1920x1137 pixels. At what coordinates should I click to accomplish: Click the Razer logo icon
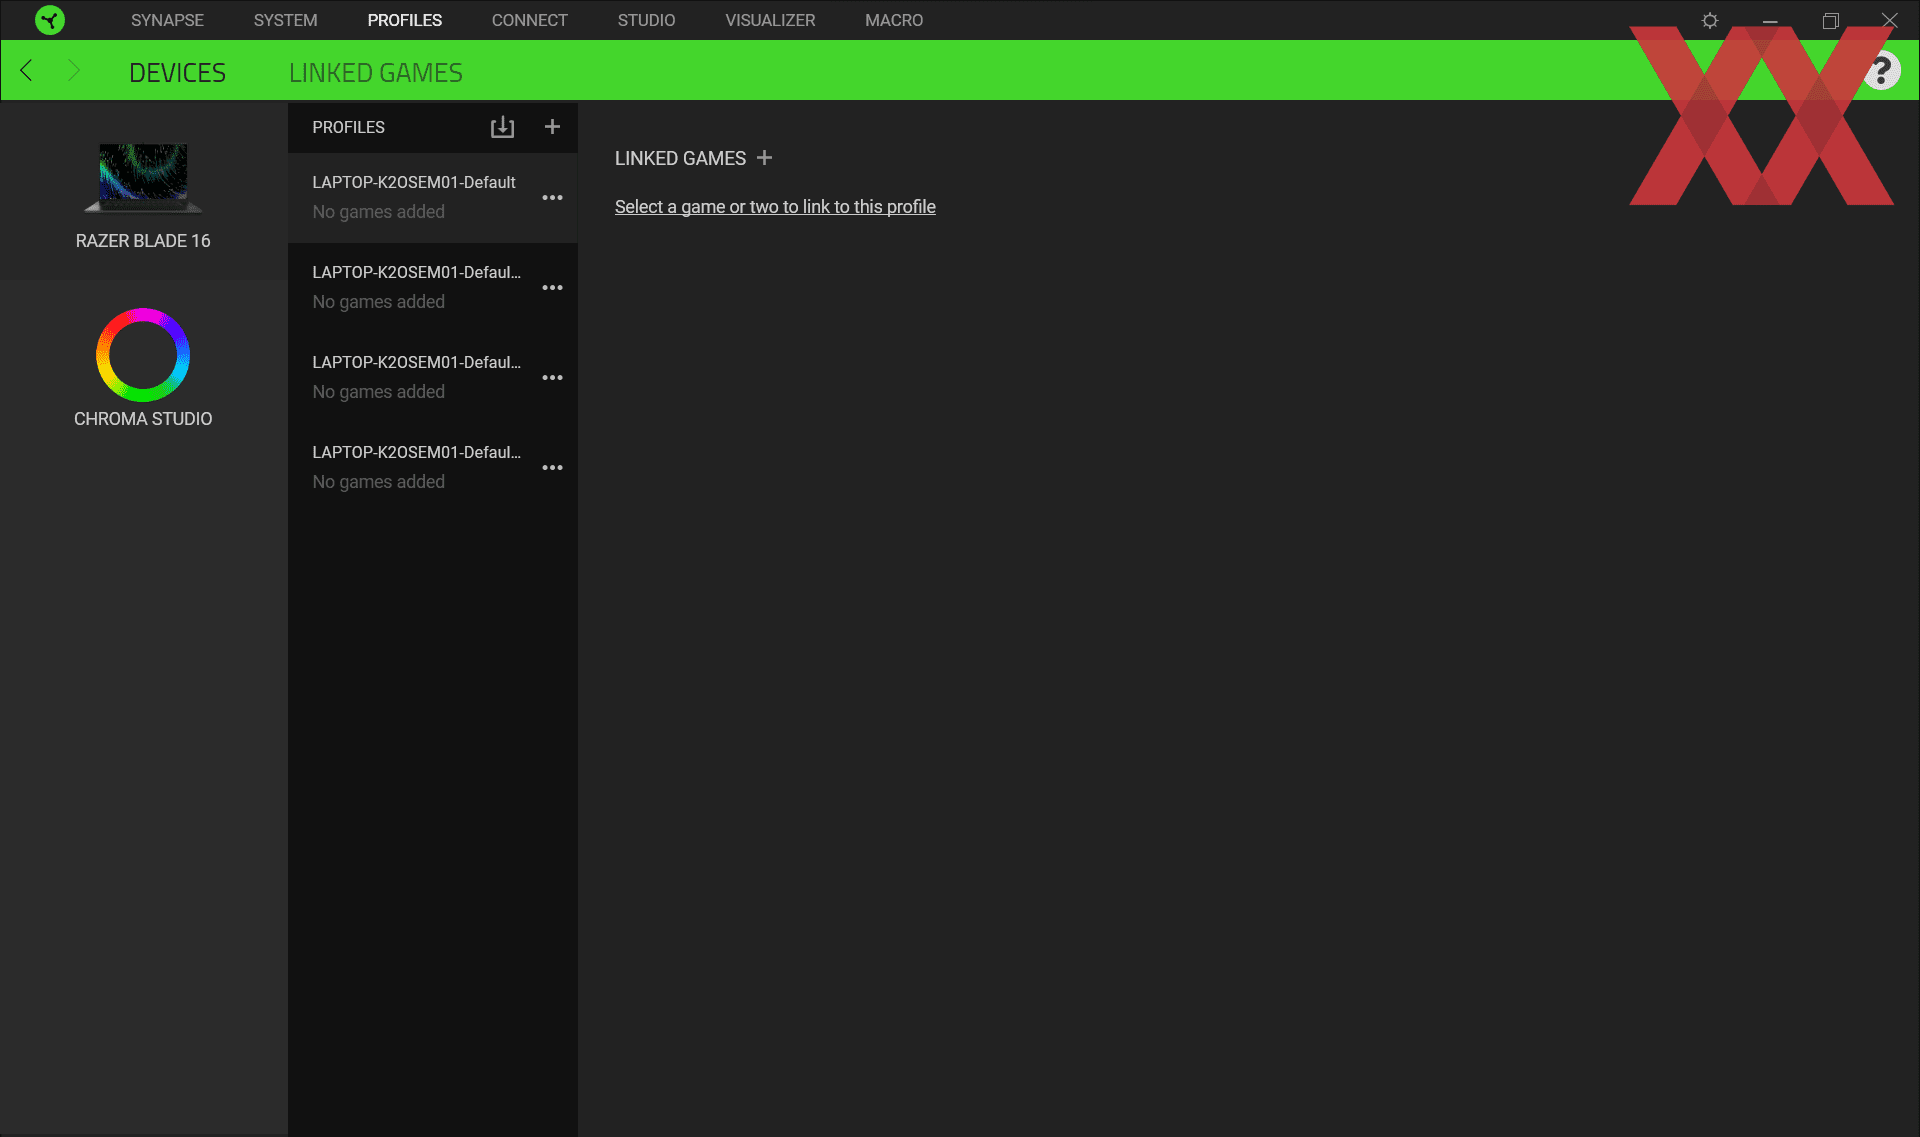point(49,20)
